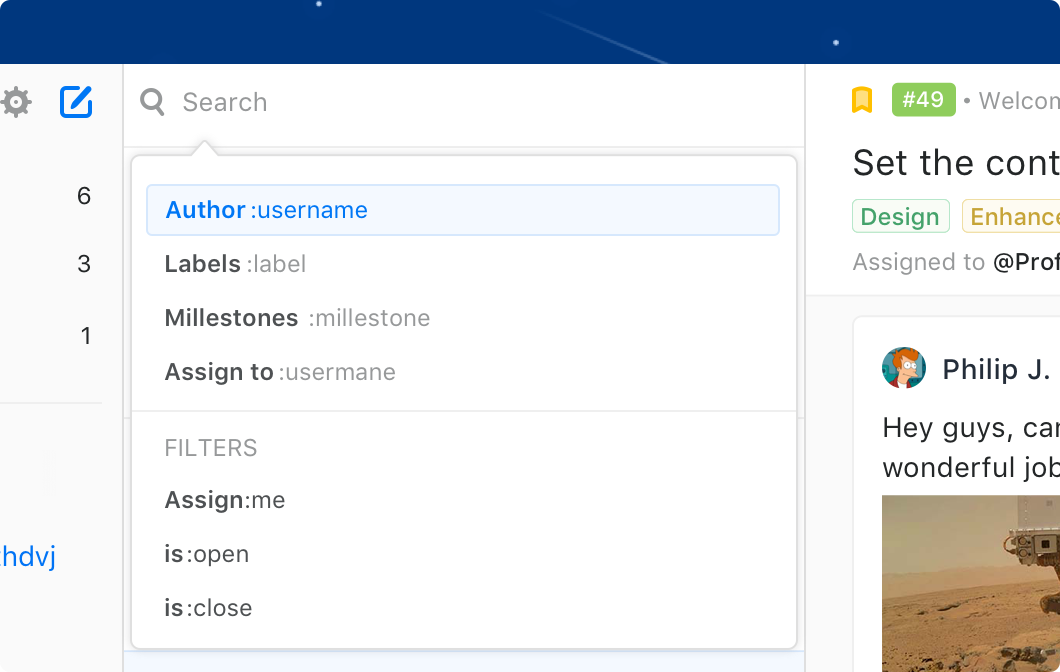Open the blue hdvj link in sidebar
This screenshot has width=1060, height=672.
tap(28, 556)
